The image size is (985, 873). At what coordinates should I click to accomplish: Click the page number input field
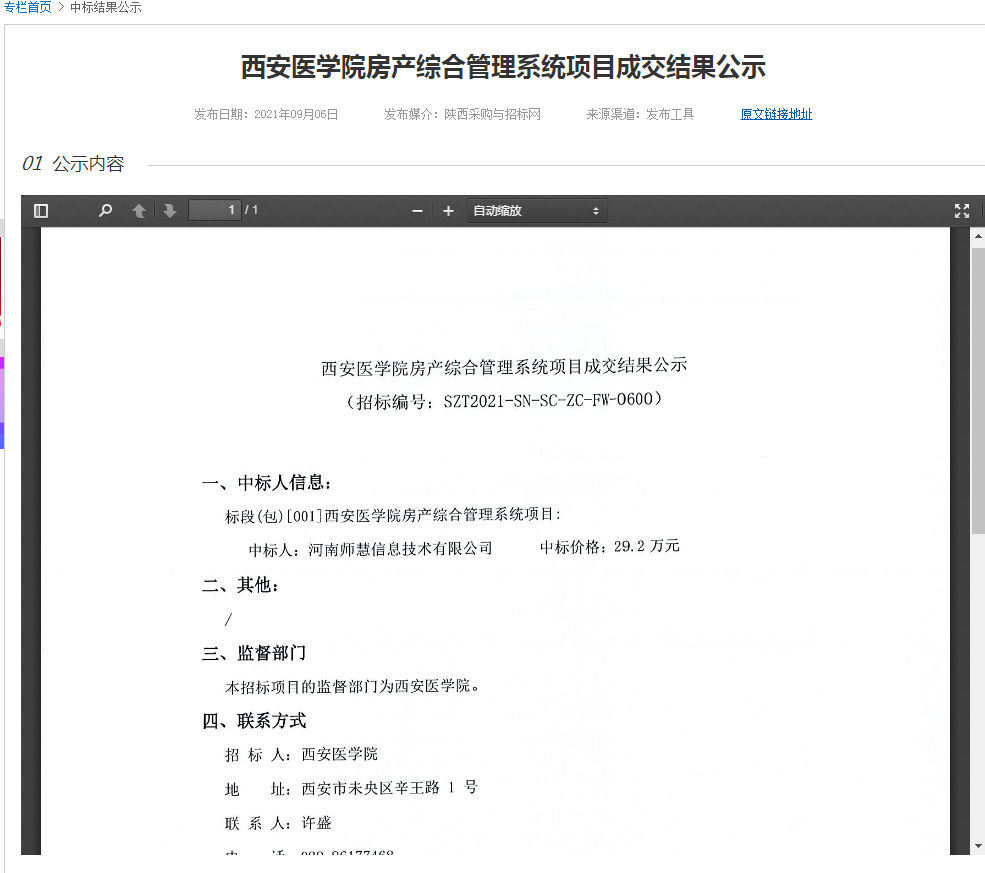click(215, 210)
